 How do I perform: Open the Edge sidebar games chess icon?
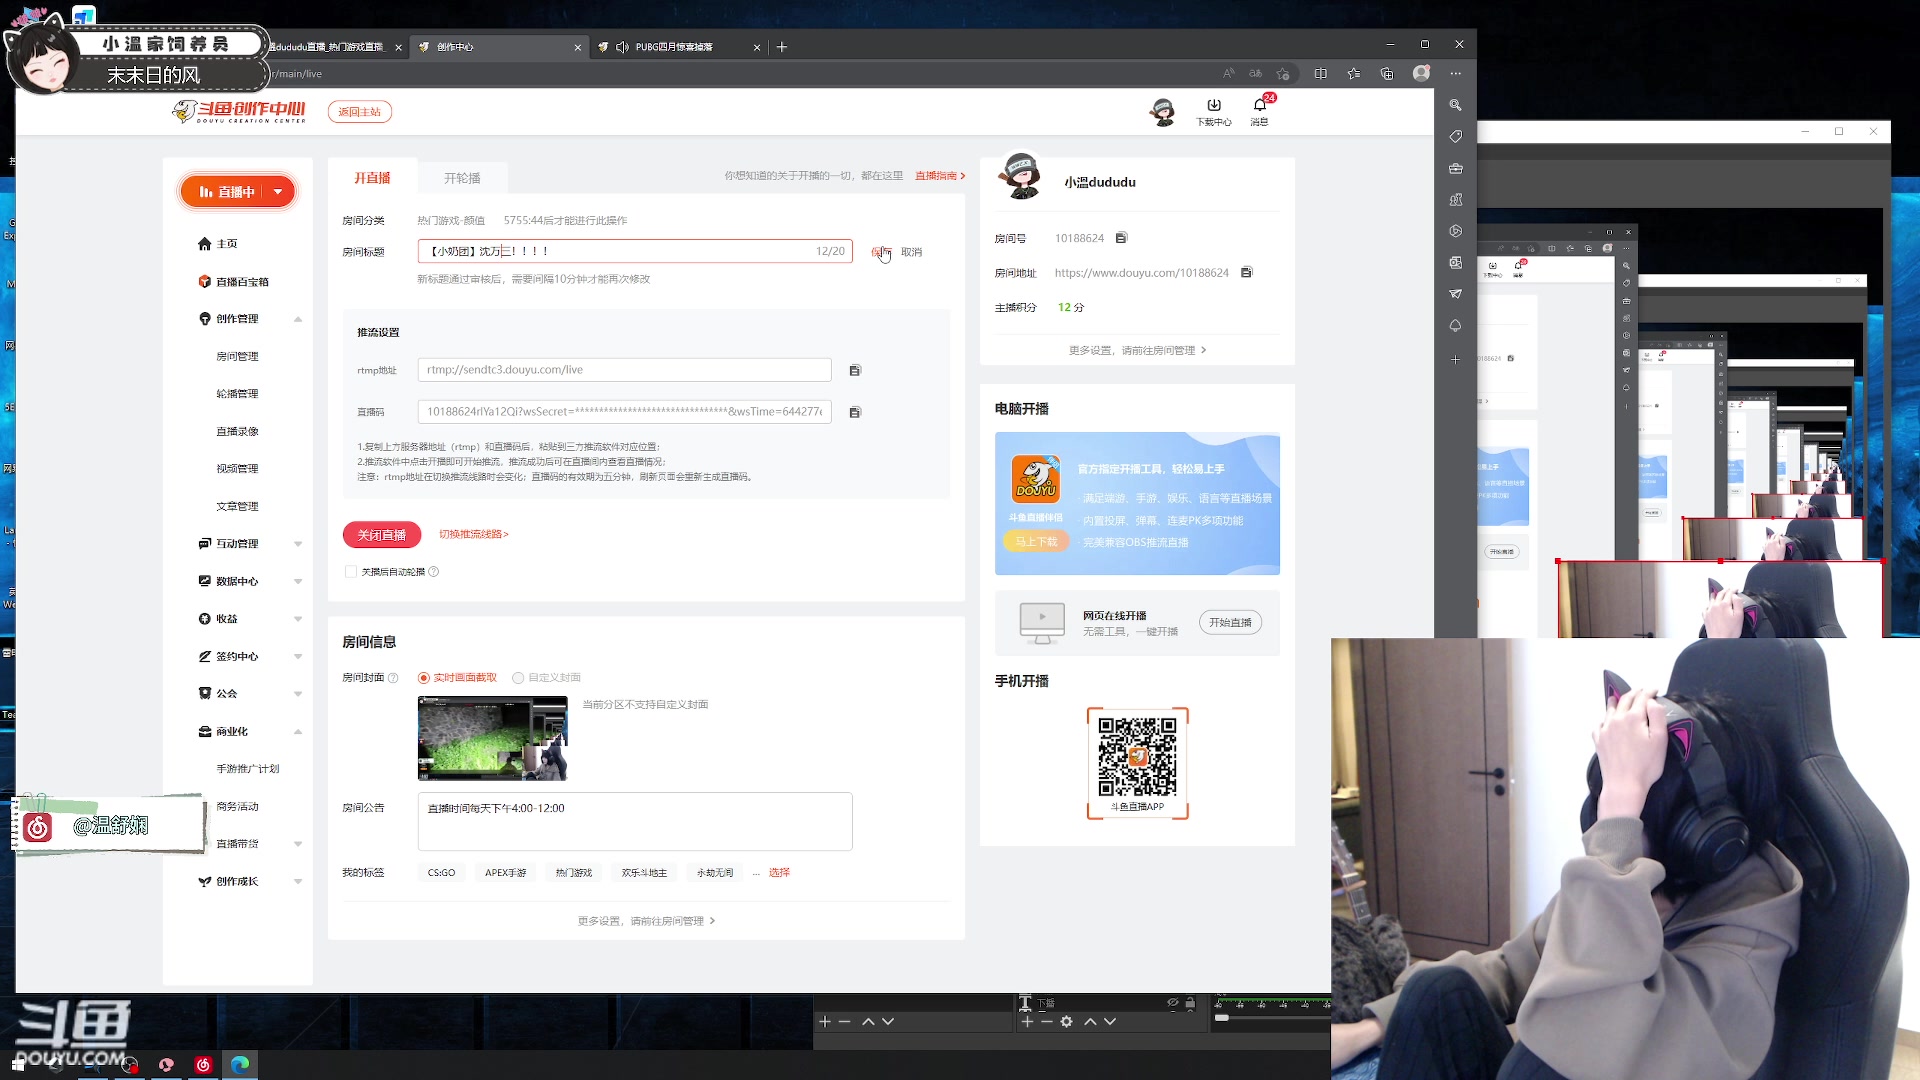pyautogui.click(x=1456, y=200)
